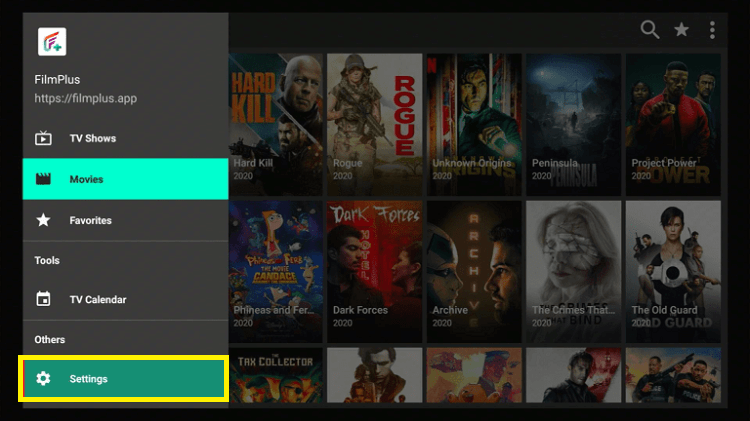Viewport: 750px width, 421px height.
Task: Select the TV Shows menu item
Action: point(125,138)
